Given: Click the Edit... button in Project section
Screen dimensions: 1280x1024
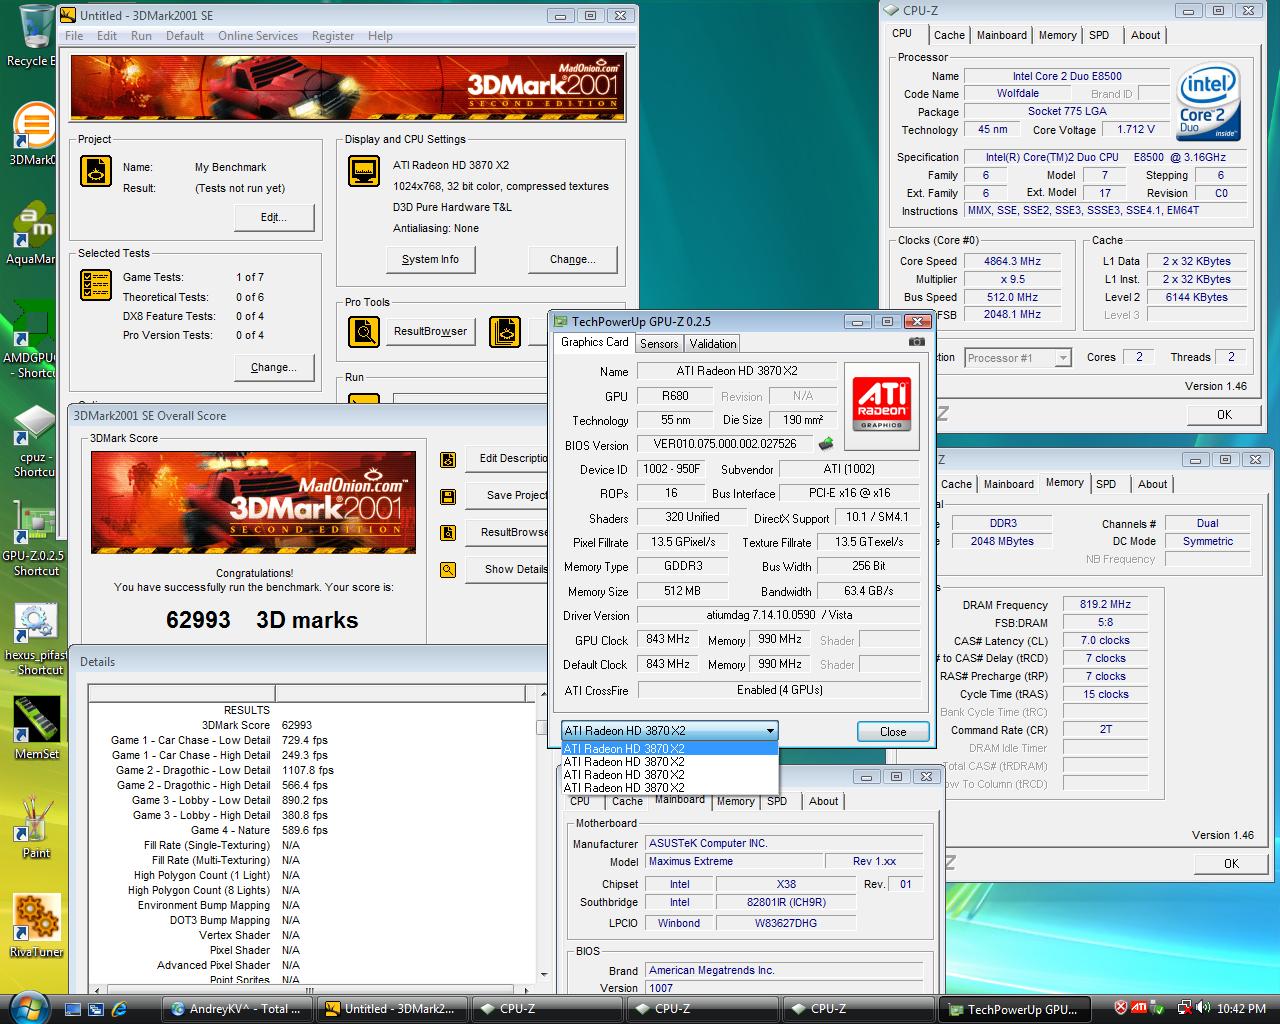Looking at the screenshot, I should pyautogui.click(x=274, y=217).
